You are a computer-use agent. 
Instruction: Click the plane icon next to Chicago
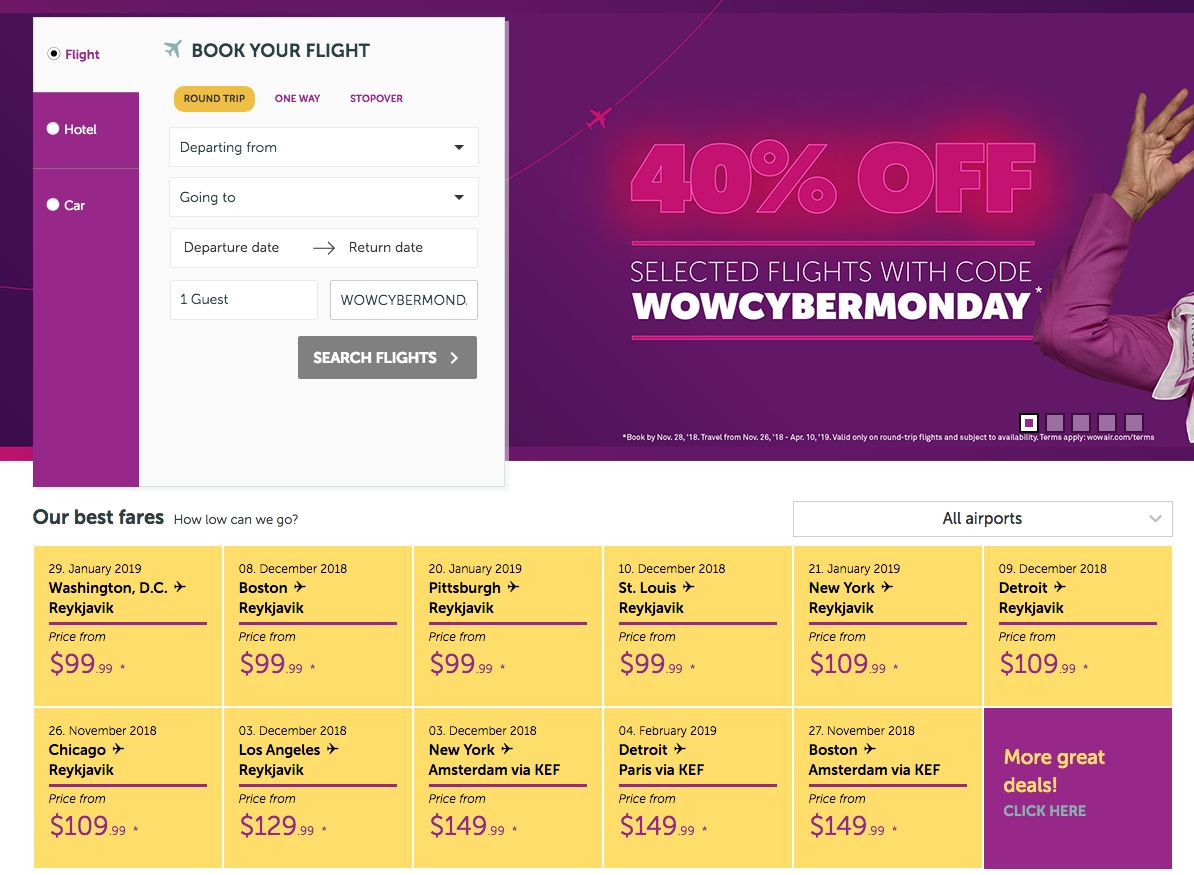(118, 750)
